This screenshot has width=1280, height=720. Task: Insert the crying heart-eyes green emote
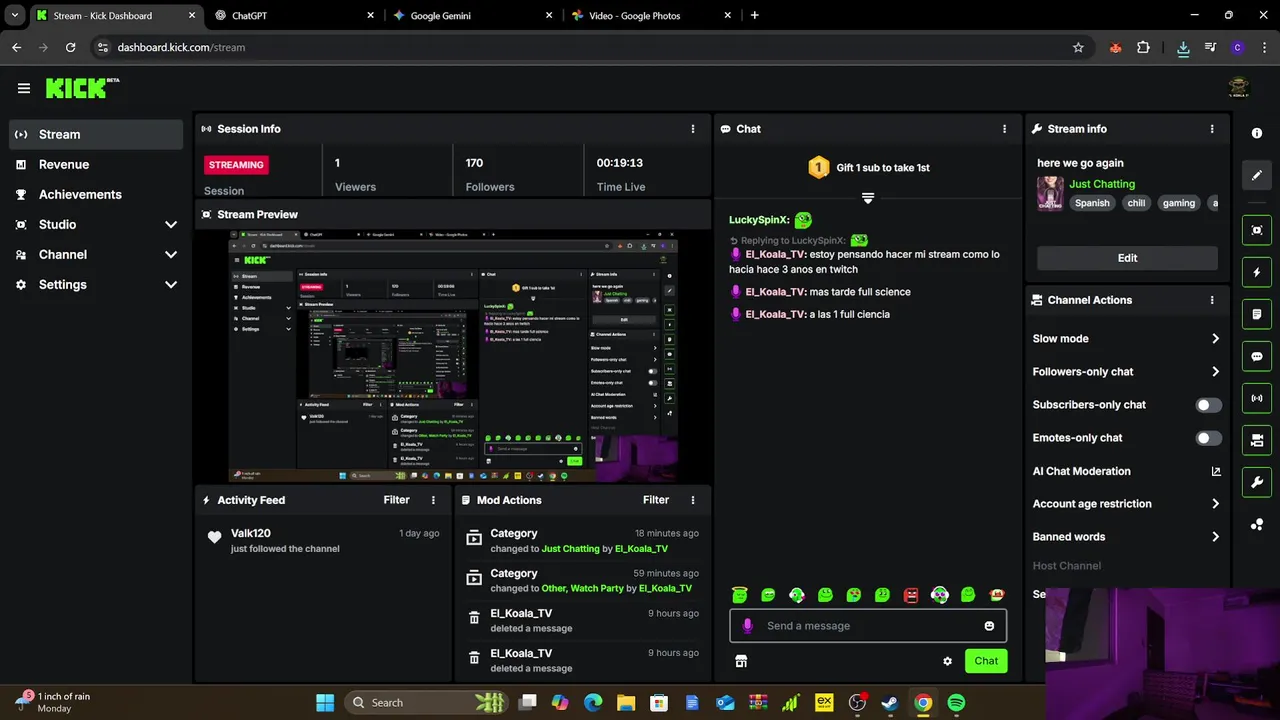(853, 595)
